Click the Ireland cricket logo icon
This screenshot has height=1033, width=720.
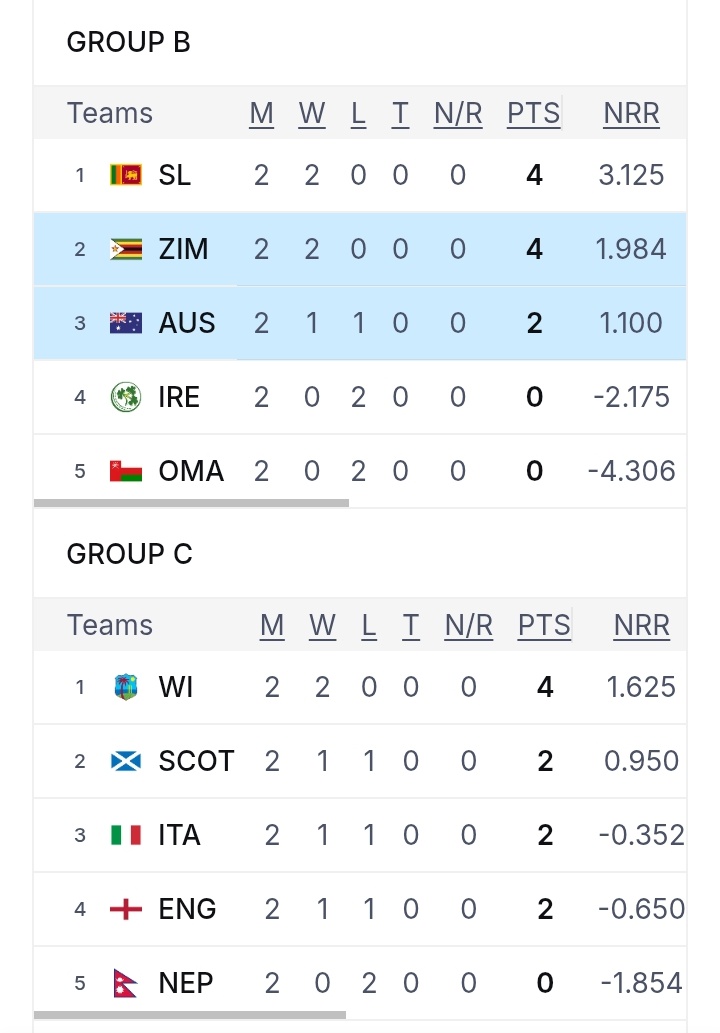point(126,397)
